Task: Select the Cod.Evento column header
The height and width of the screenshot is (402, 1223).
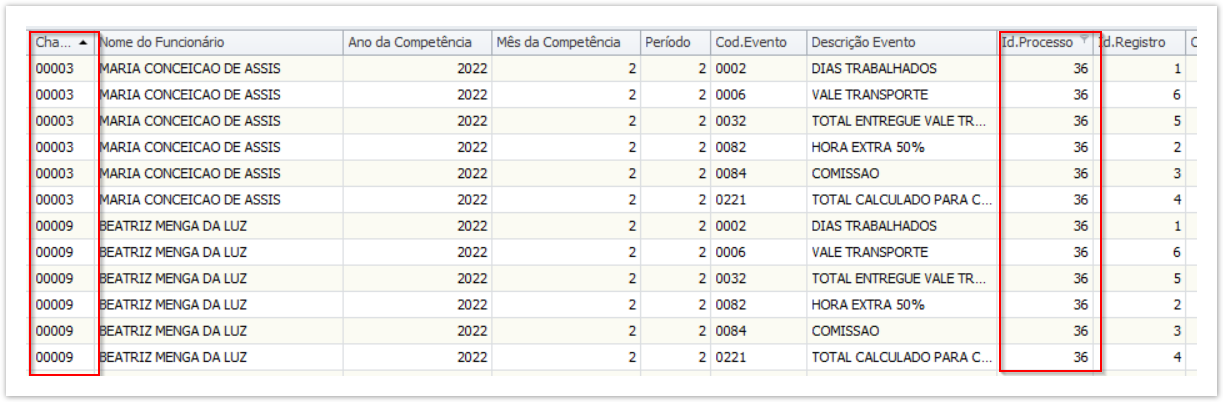Action: tap(751, 43)
